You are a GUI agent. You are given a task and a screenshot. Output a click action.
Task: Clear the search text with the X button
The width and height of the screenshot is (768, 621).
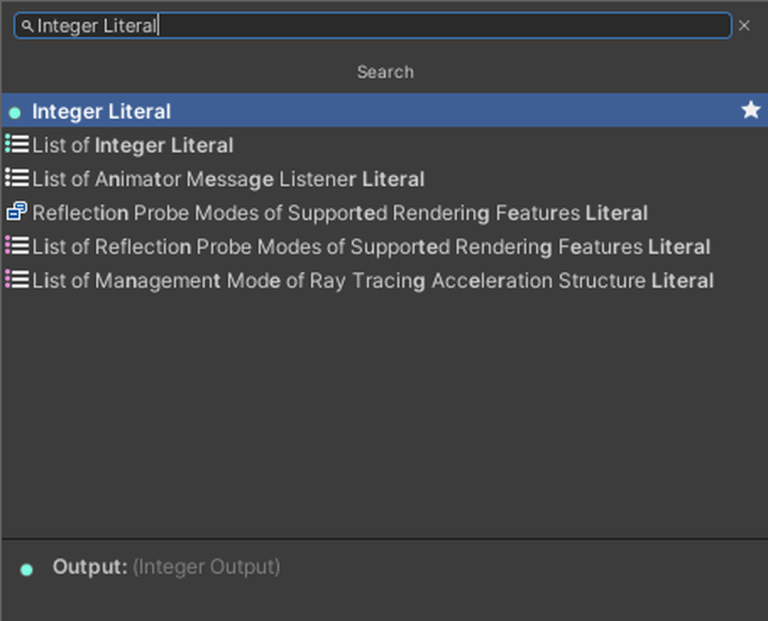(x=744, y=26)
